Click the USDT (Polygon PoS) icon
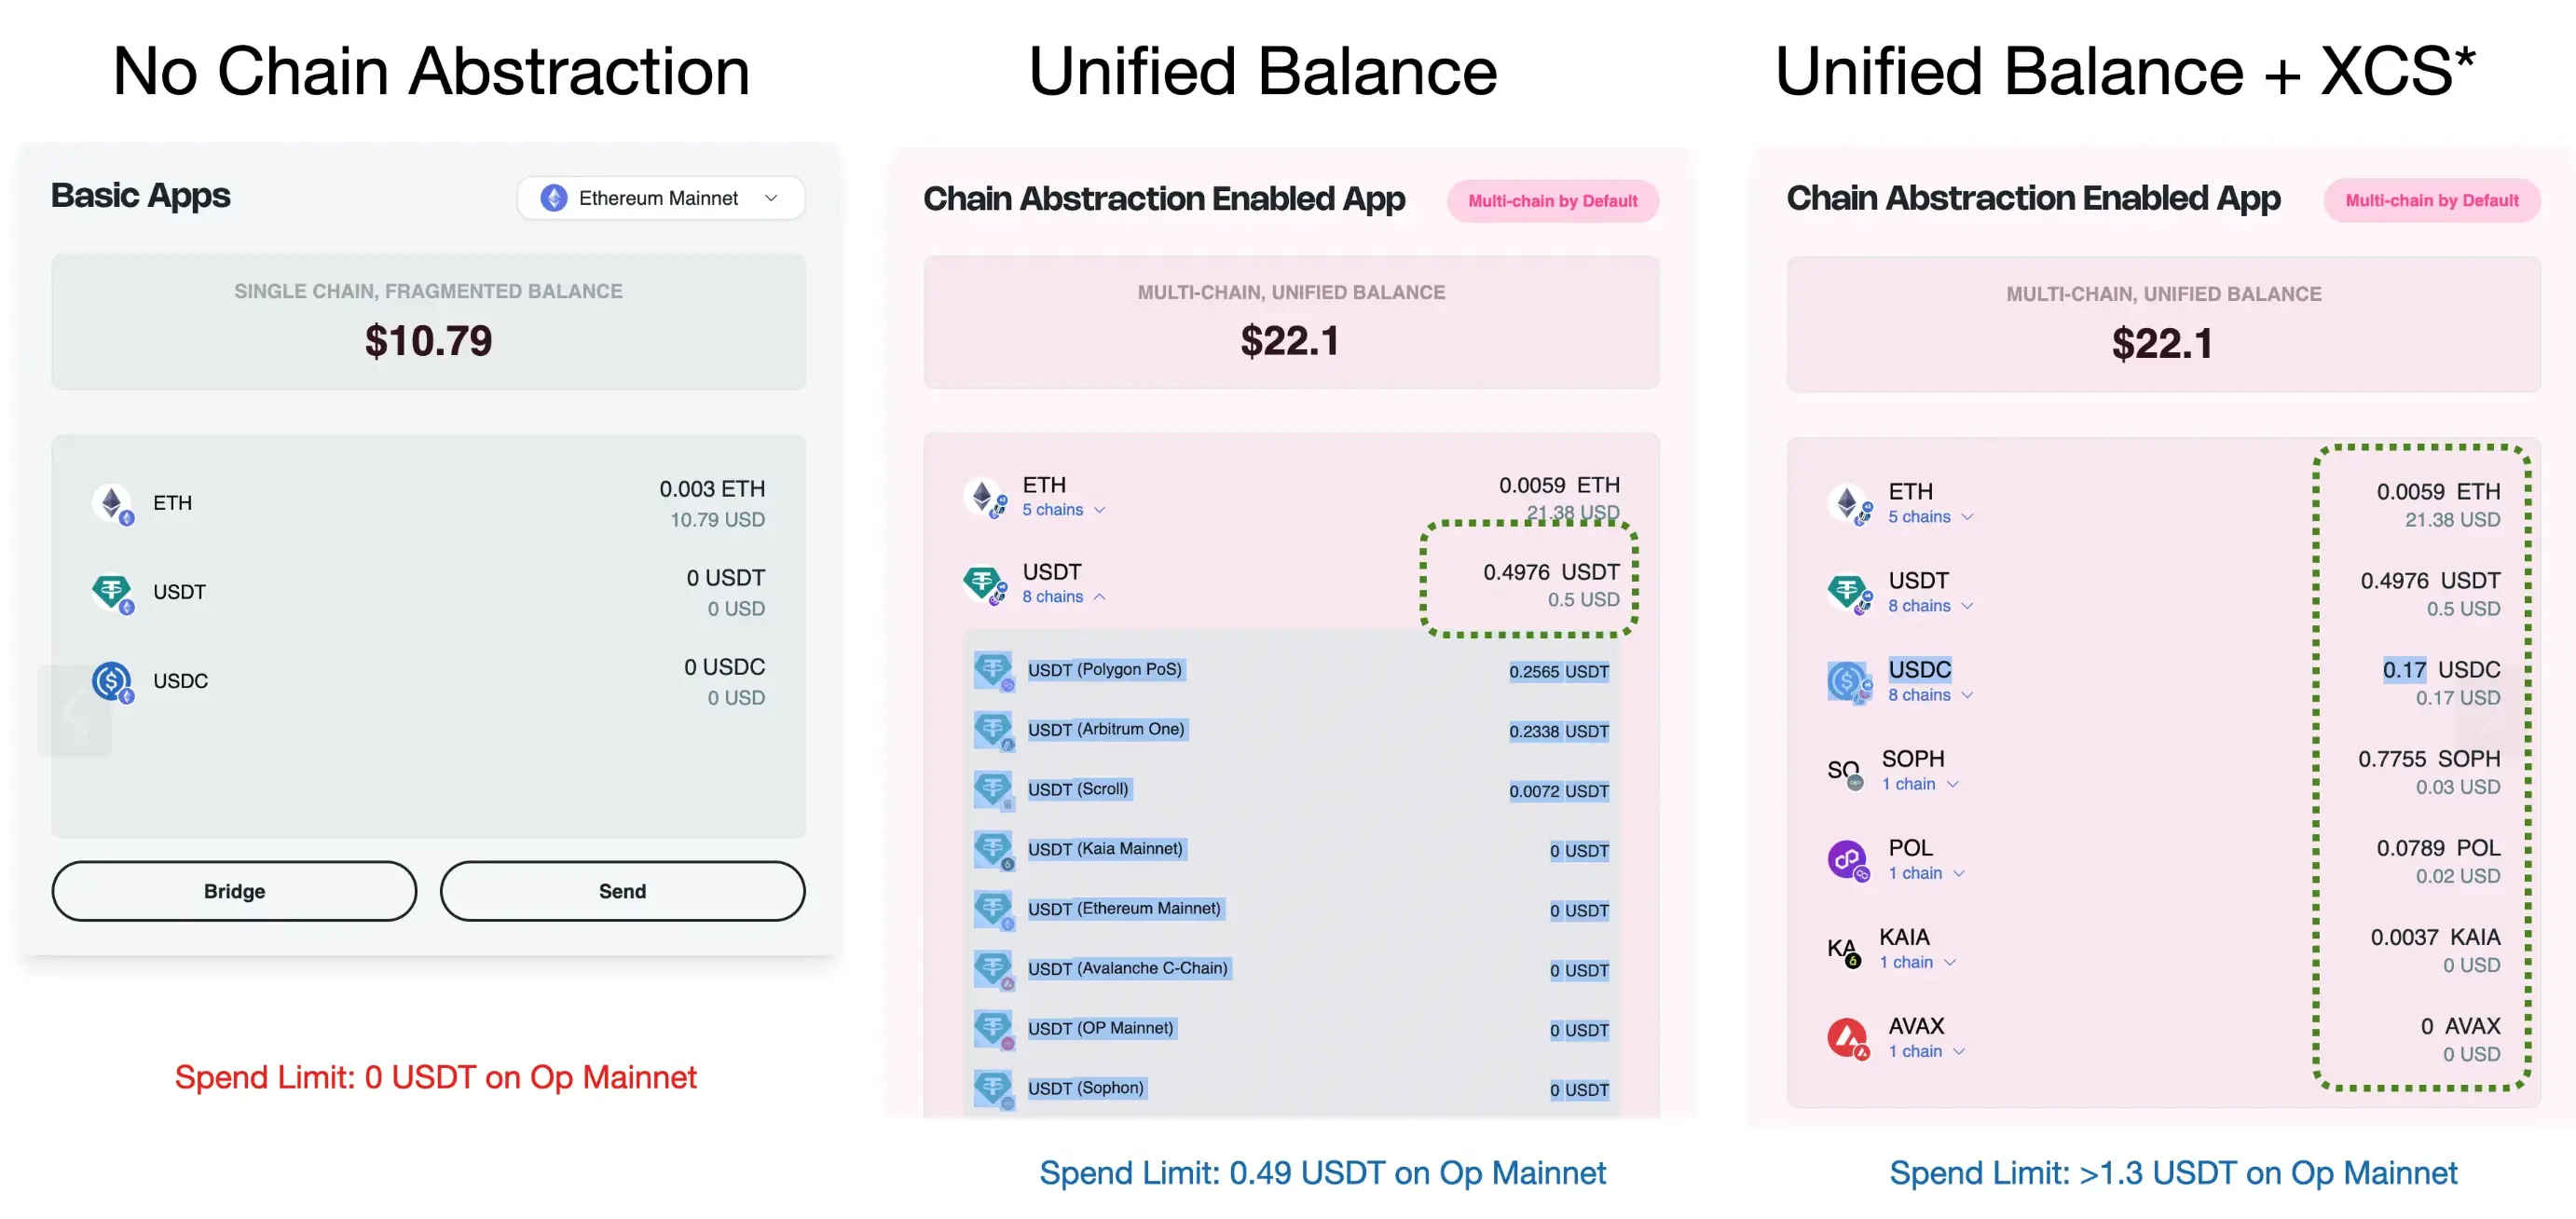The height and width of the screenshot is (1219, 2576). [x=994, y=670]
